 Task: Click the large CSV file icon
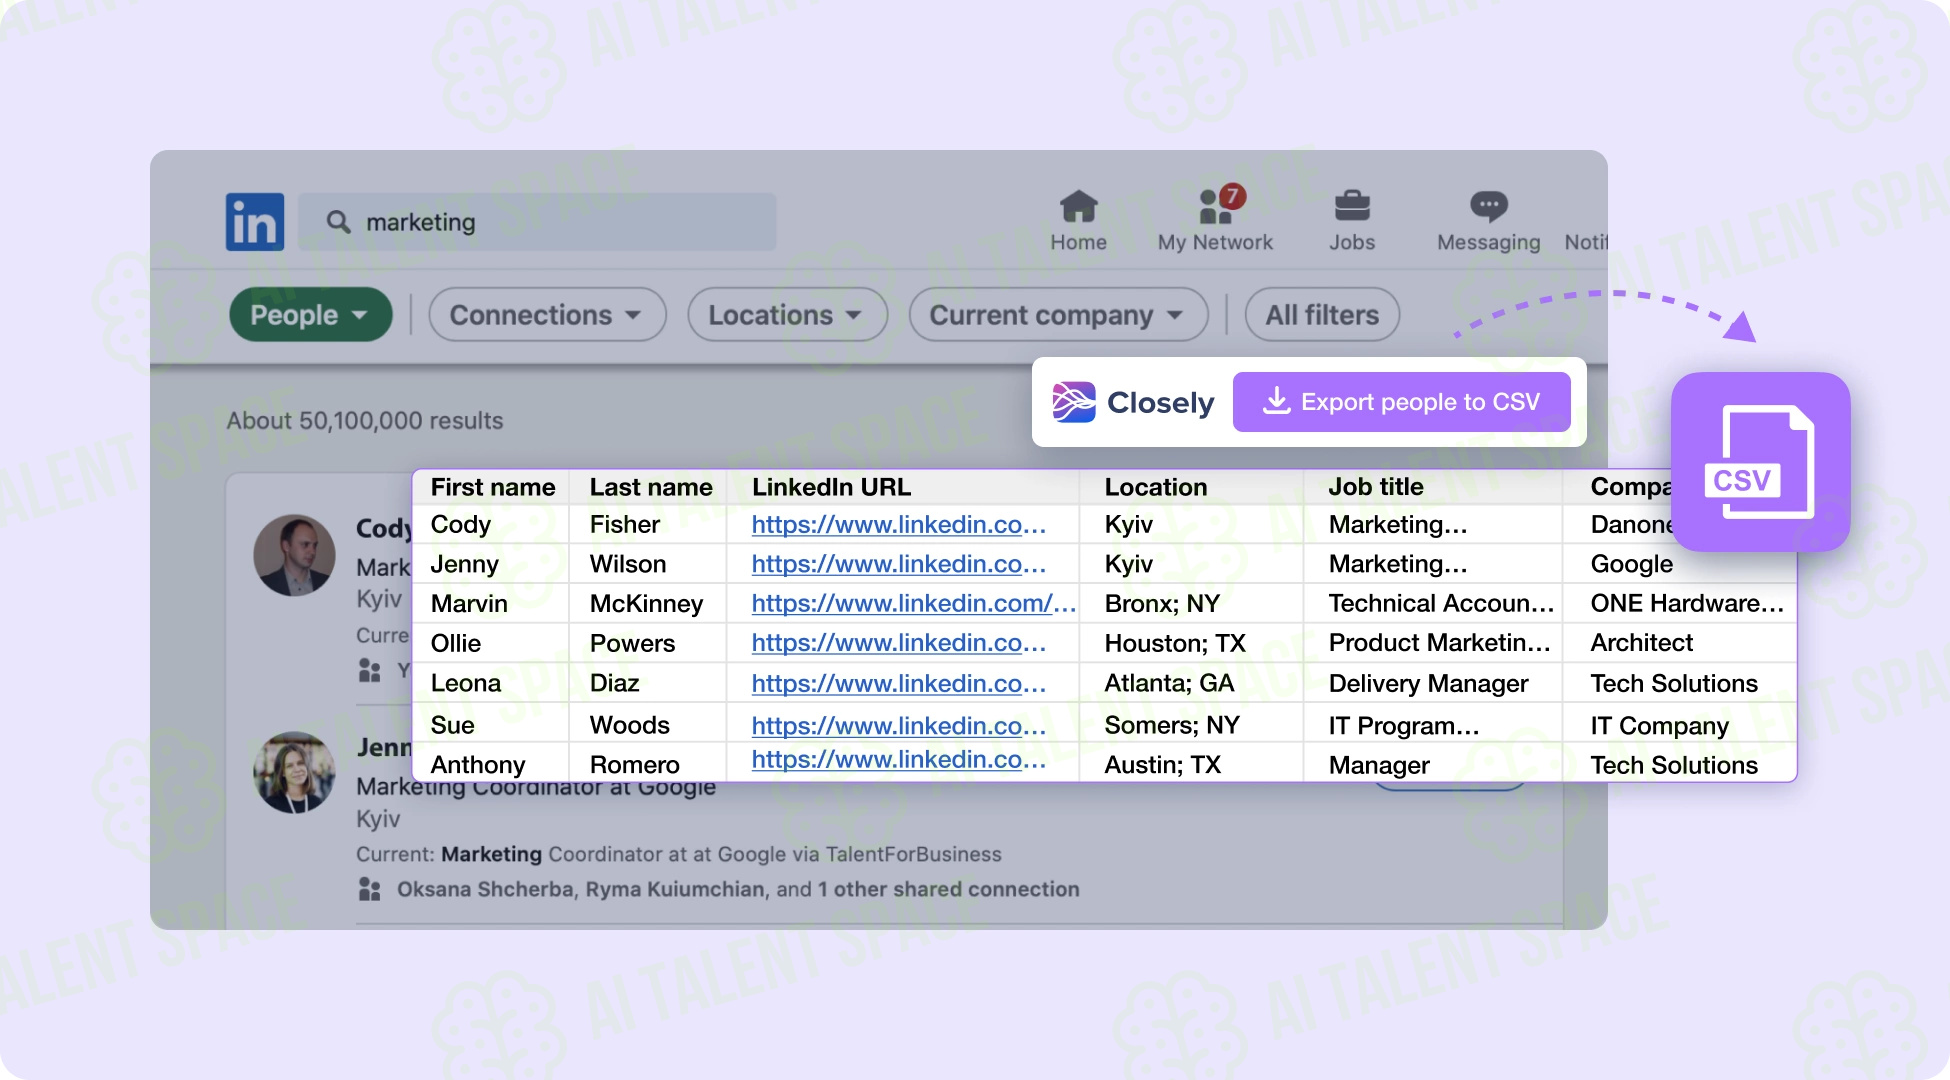(x=1761, y=462)
